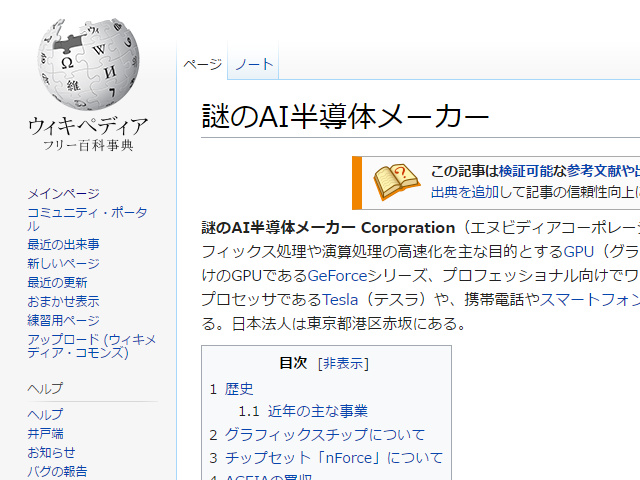The image size is (640, 480).
Task: Click the フリー百科事典 tagline text
Action: 88,146
